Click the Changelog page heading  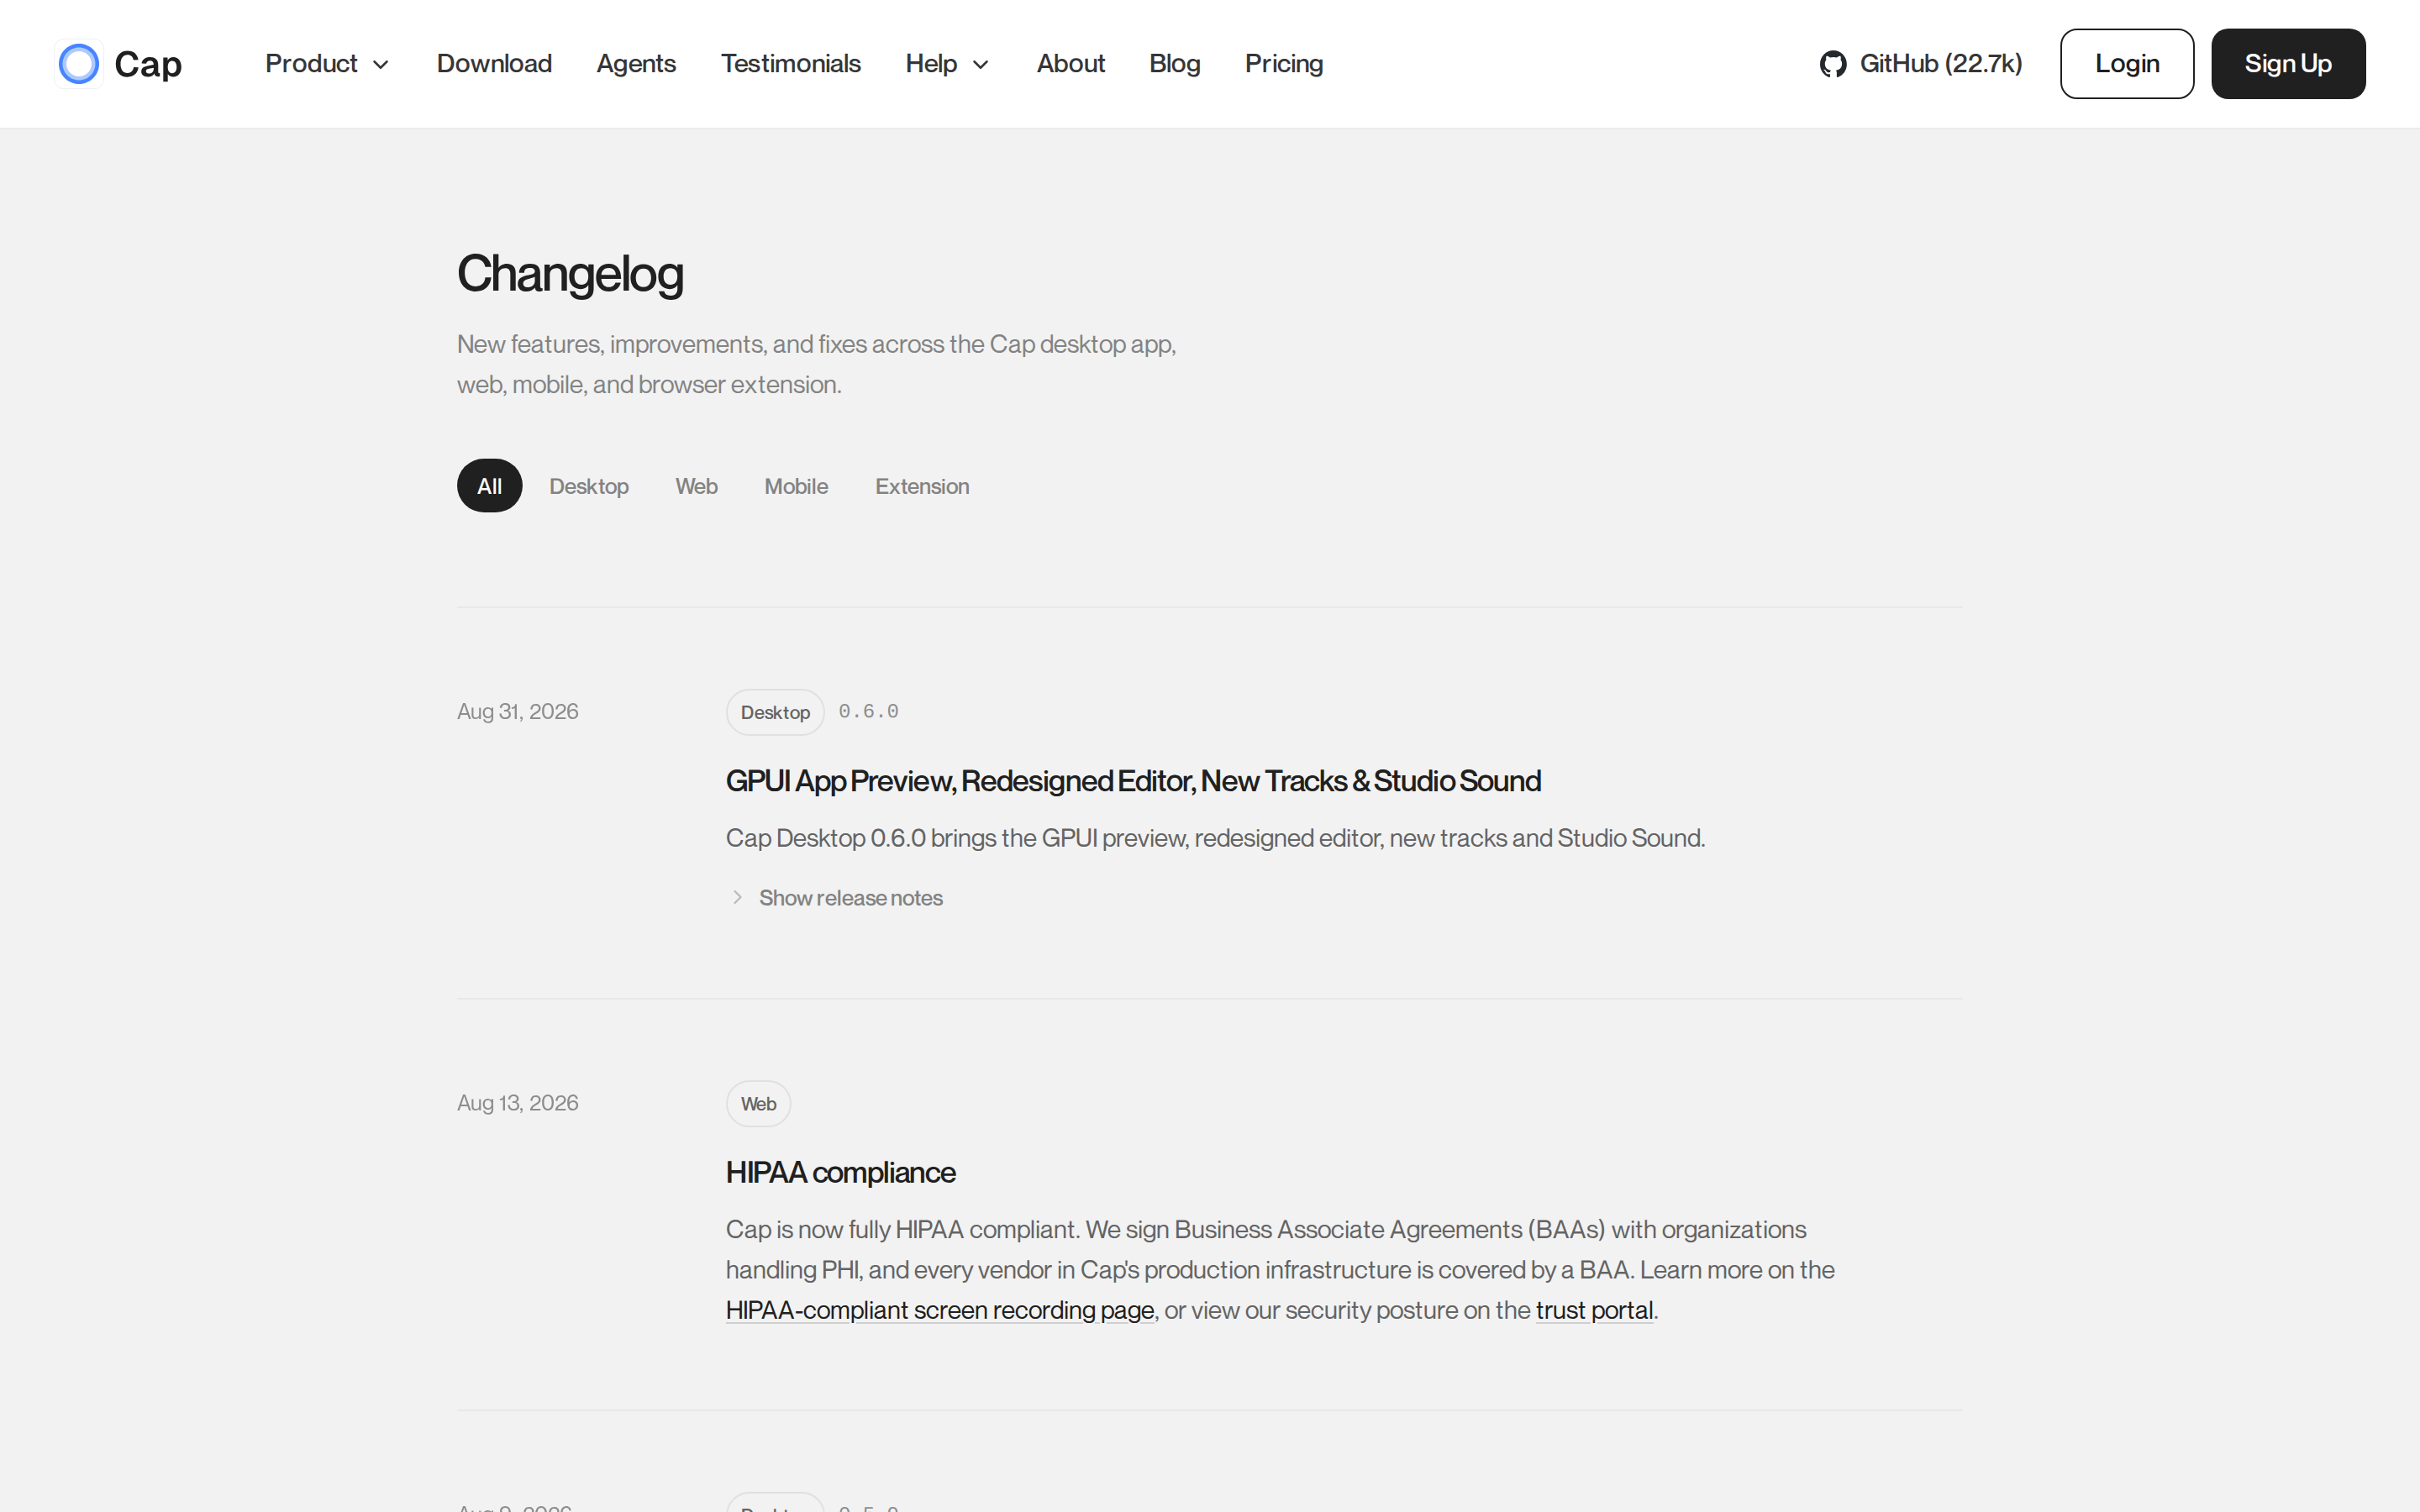pos(570,274)
